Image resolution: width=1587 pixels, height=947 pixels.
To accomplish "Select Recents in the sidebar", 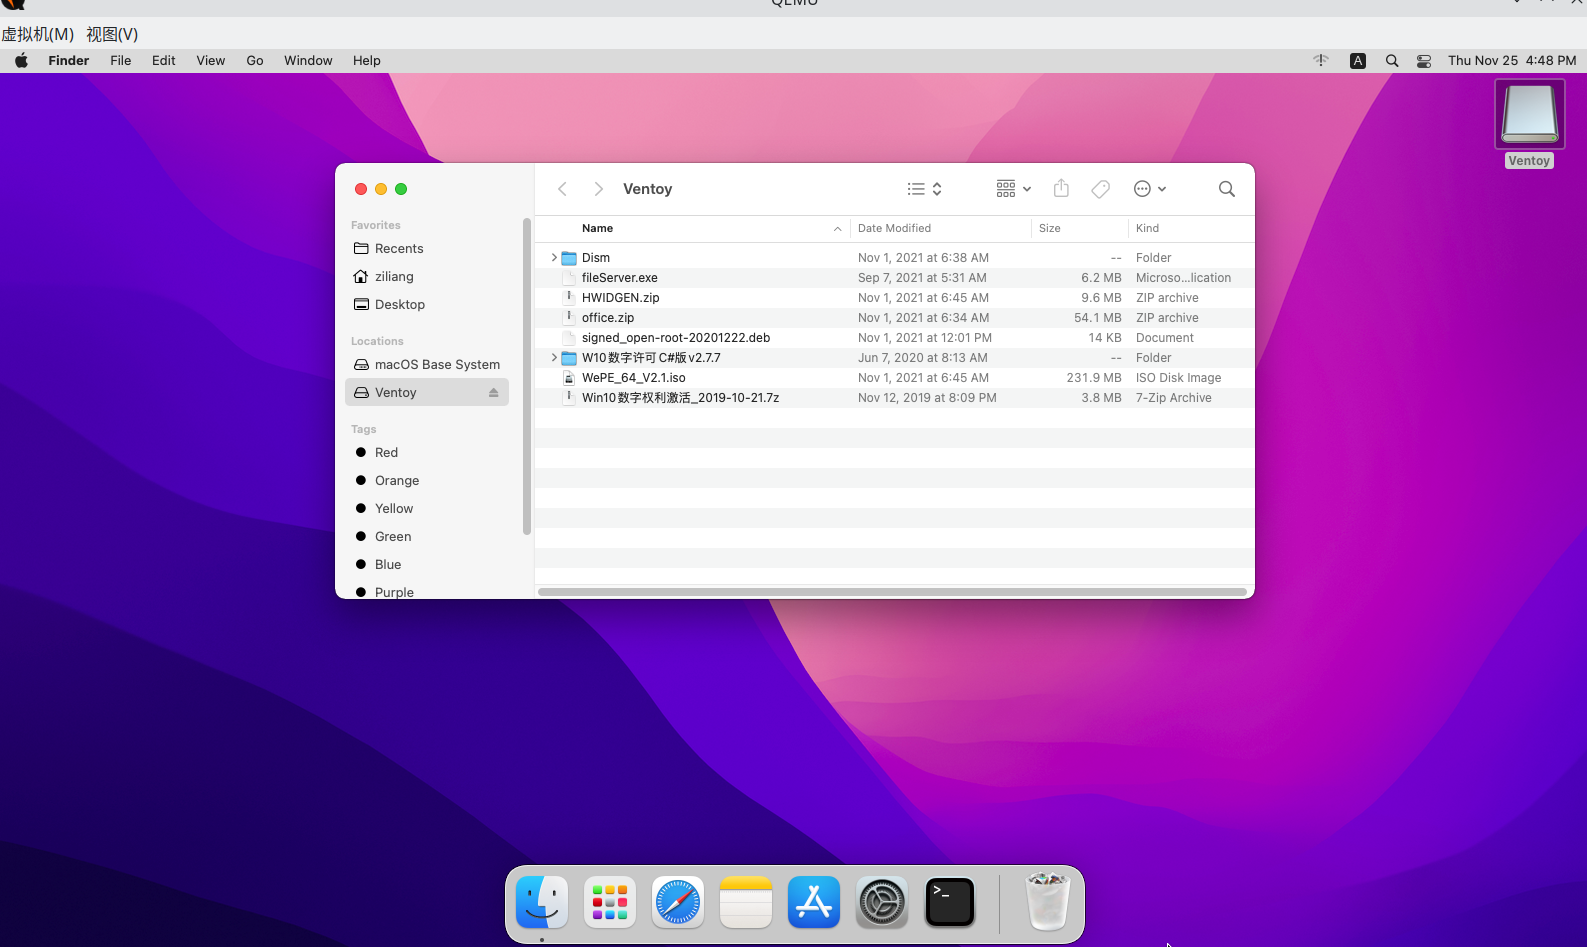I will pyautogui.click(x=427, y=249).
